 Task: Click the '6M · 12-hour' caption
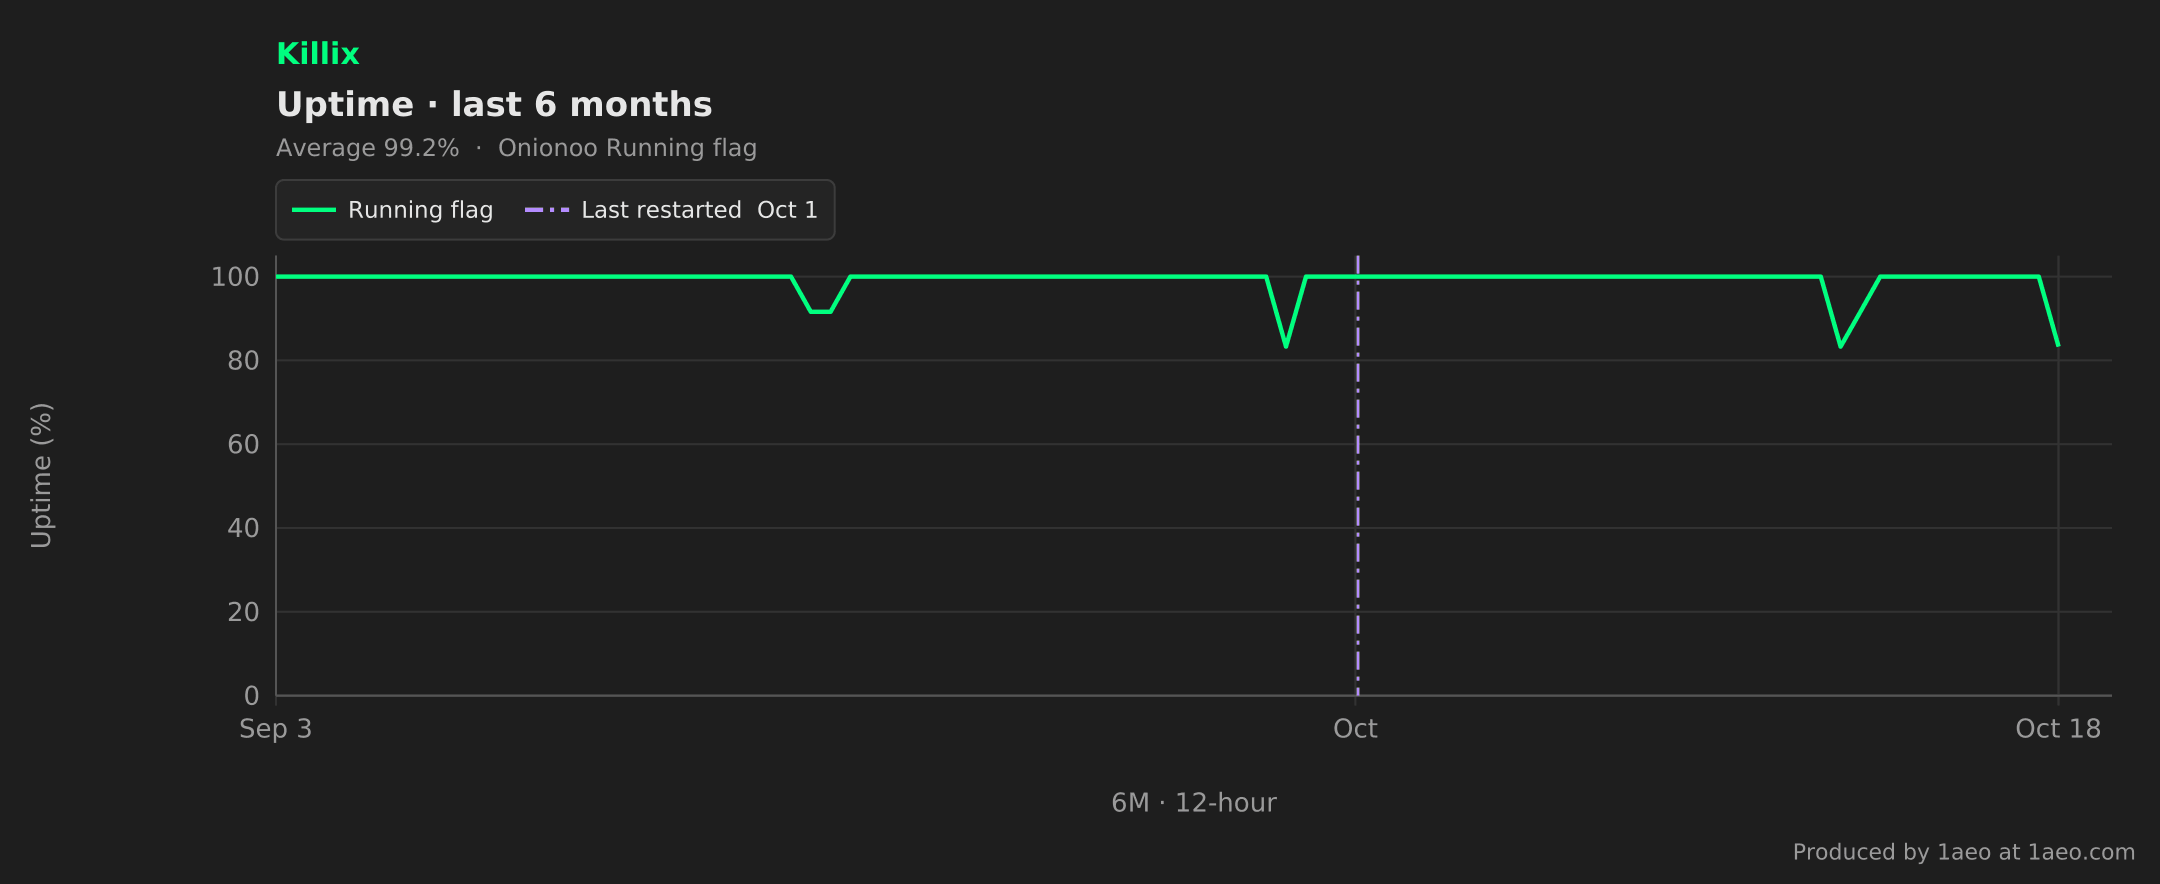(x=1194, y=803)
